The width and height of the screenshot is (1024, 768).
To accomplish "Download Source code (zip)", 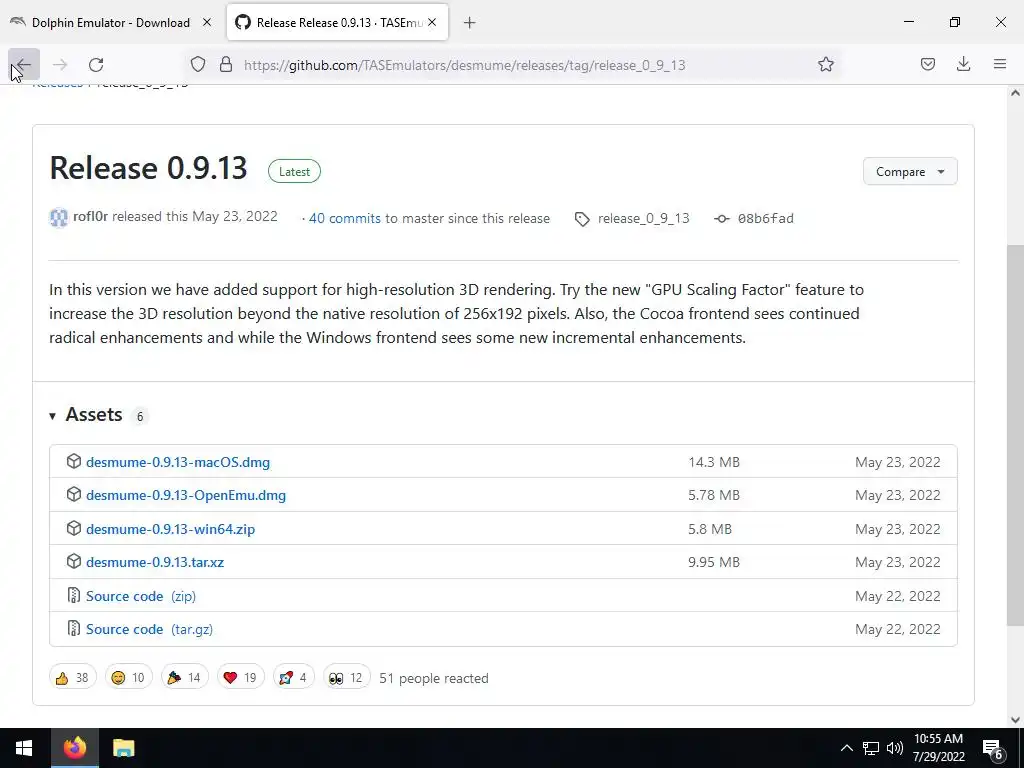I will 141,596.
